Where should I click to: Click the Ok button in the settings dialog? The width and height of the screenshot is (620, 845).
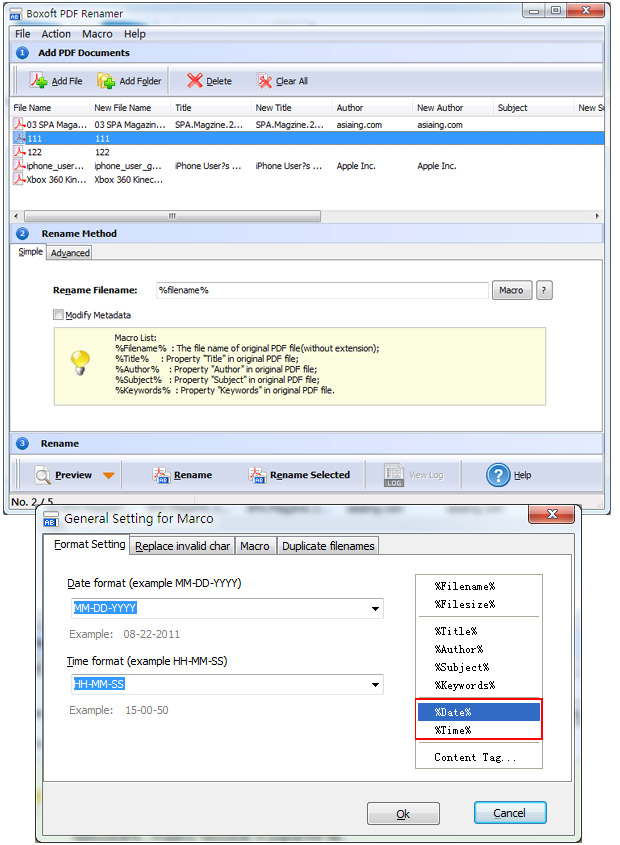click(403, 813)
